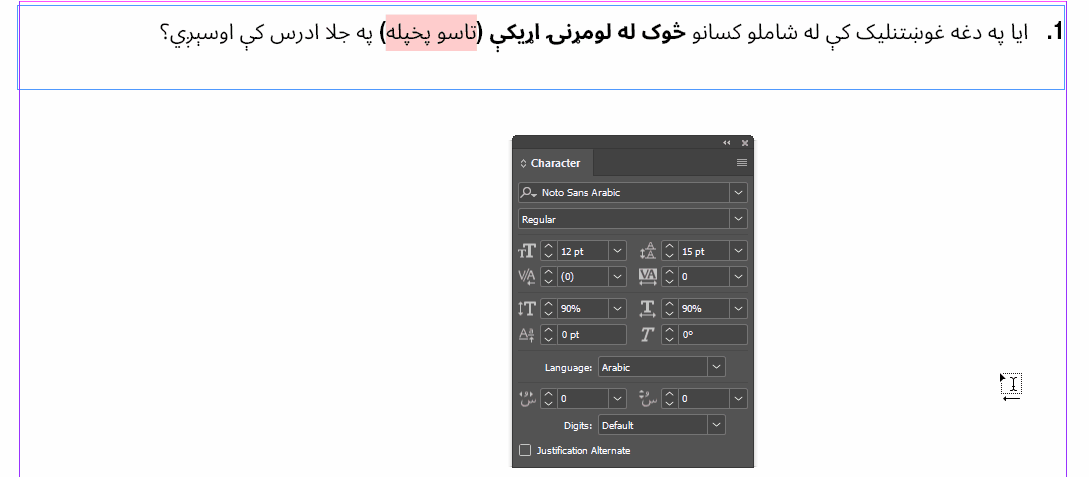Expand the diacritic vertical position dropdown
This screenshot has height=477, width=1089.
click(x=739, y=399)
